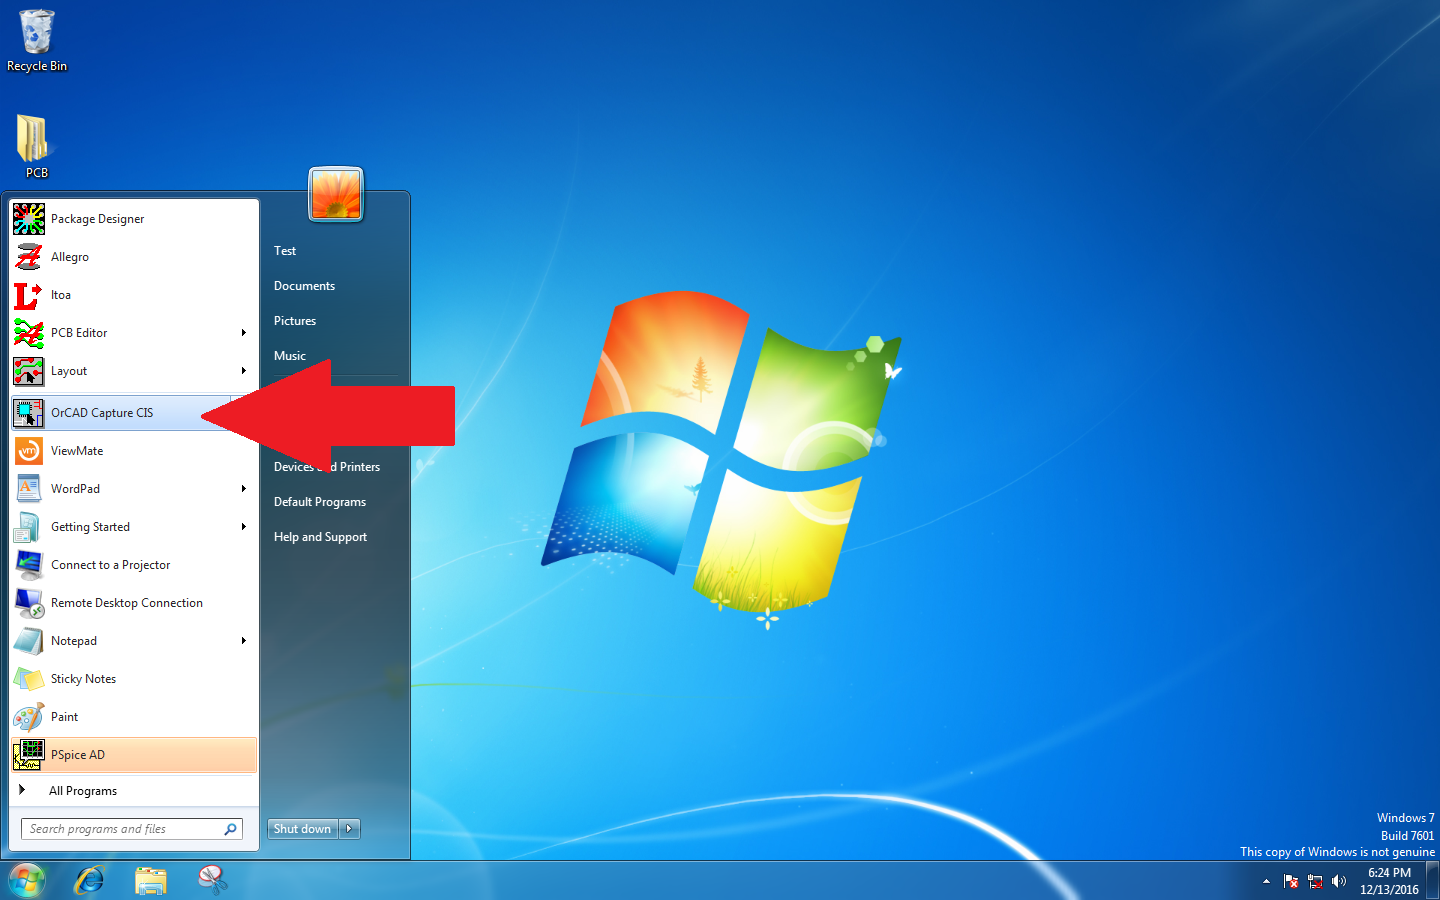Open the Action Center flag icon

pos(1291,882)
